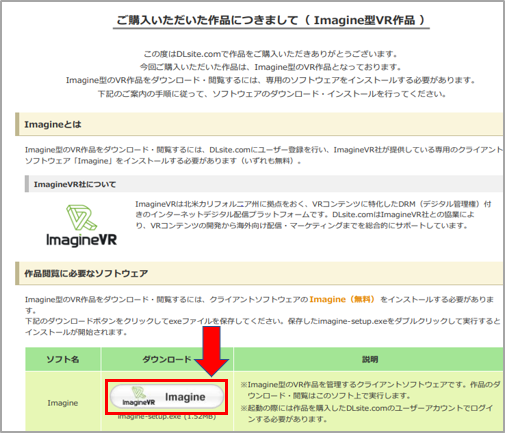The height and width of the screenshot is (433, 505).
Task: Click the ソフト名 table column header
Action: (x=63, y=359)
